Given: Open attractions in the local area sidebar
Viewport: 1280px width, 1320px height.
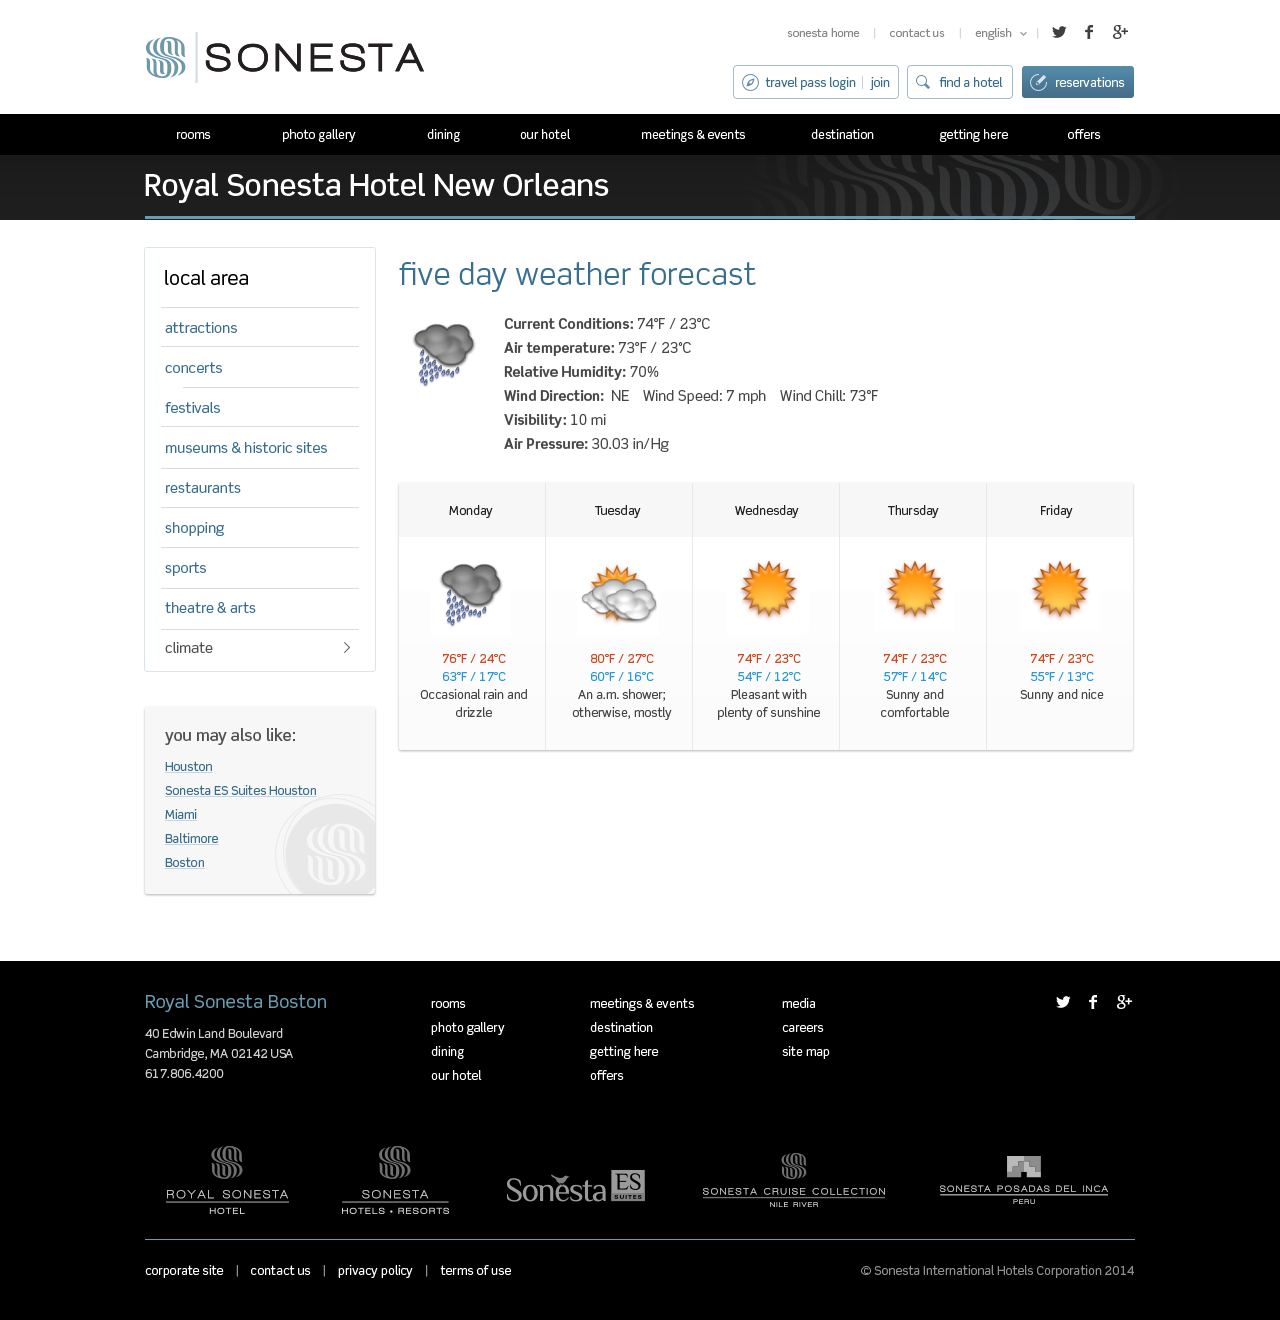Looking at the screenshot, I should (201, 328).
